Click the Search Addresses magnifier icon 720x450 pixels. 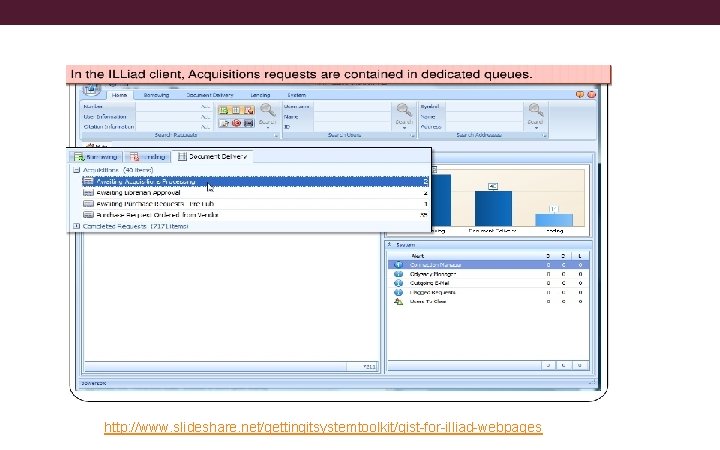(x=535, y=110)
